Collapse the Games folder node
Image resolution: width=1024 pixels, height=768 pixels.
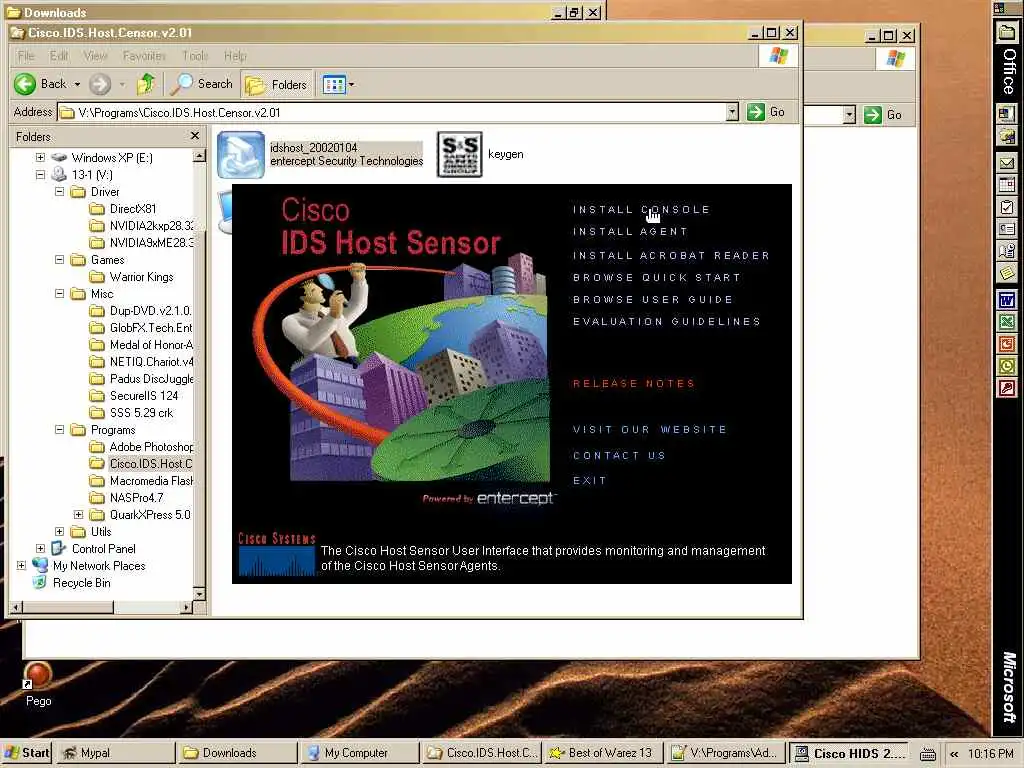pyautogui.click(x=59, y=259)
